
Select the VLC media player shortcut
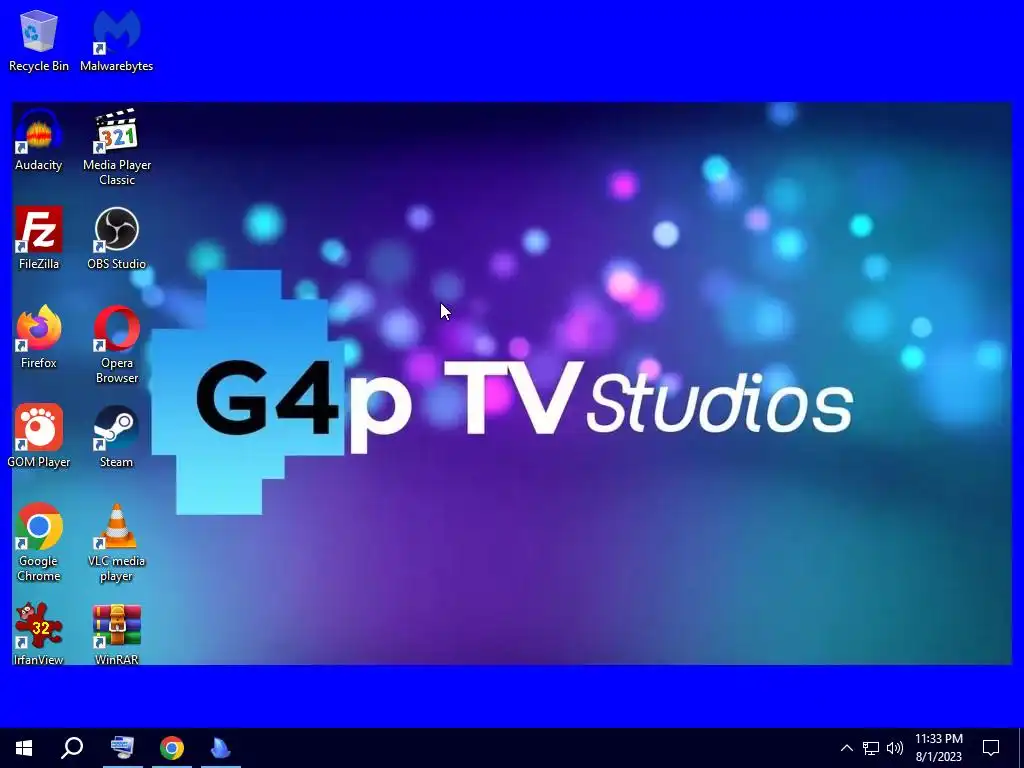(116, 543)
